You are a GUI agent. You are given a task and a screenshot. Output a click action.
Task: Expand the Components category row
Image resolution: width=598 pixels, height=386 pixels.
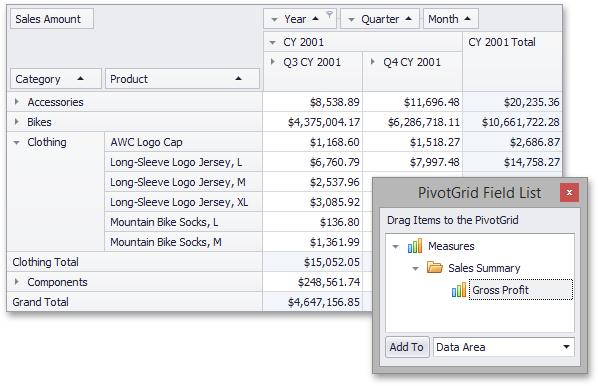(16, 281)
